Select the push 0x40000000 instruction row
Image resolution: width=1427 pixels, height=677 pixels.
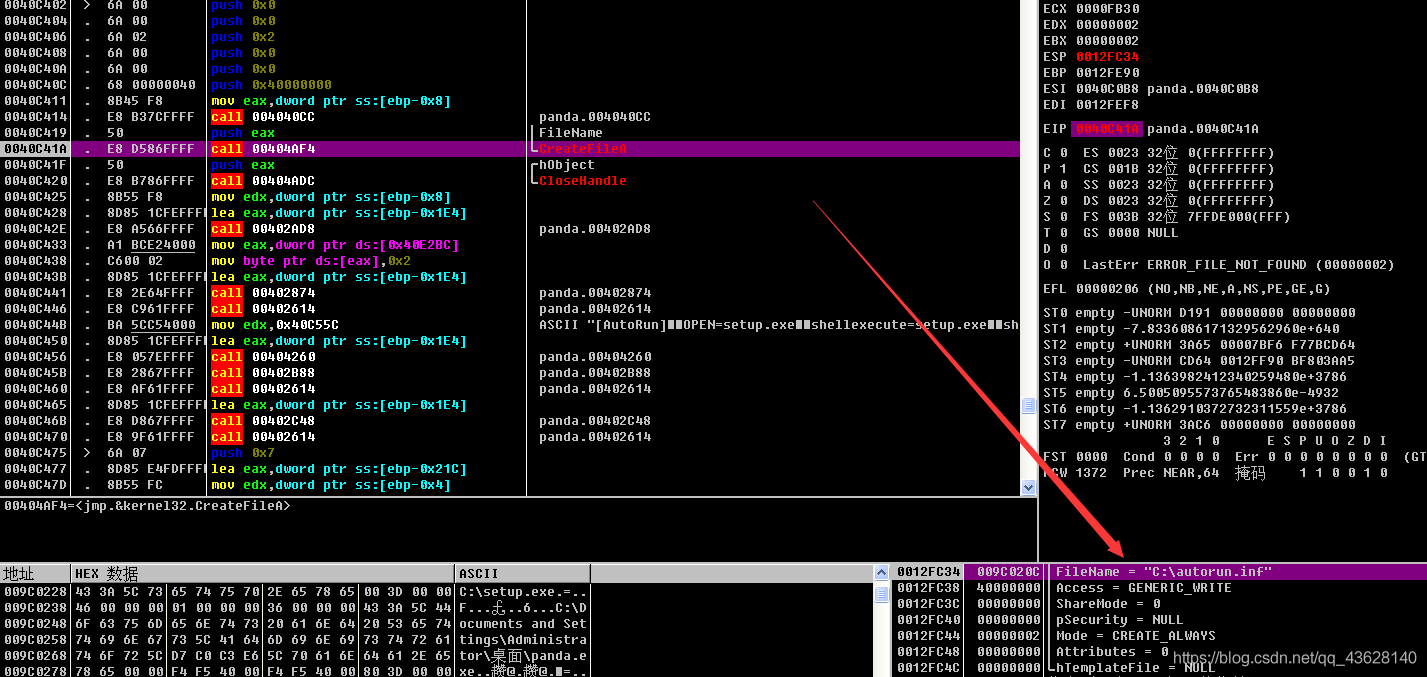[271, 85]
